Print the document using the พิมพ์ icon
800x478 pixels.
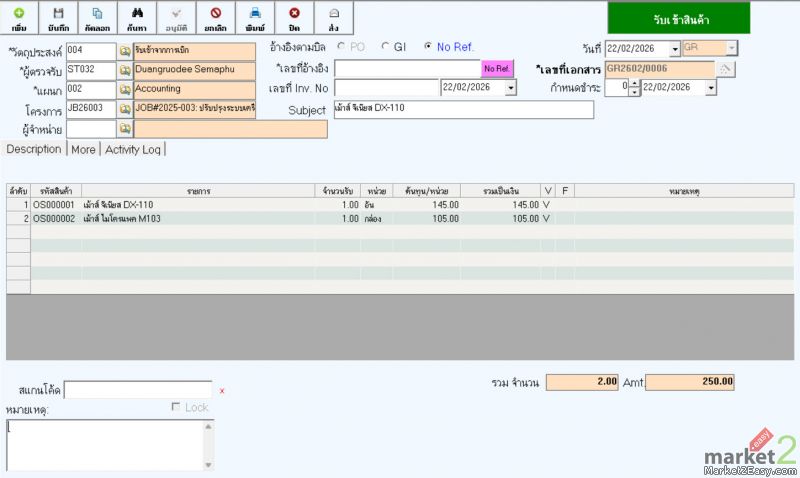(x=255, y=16)
